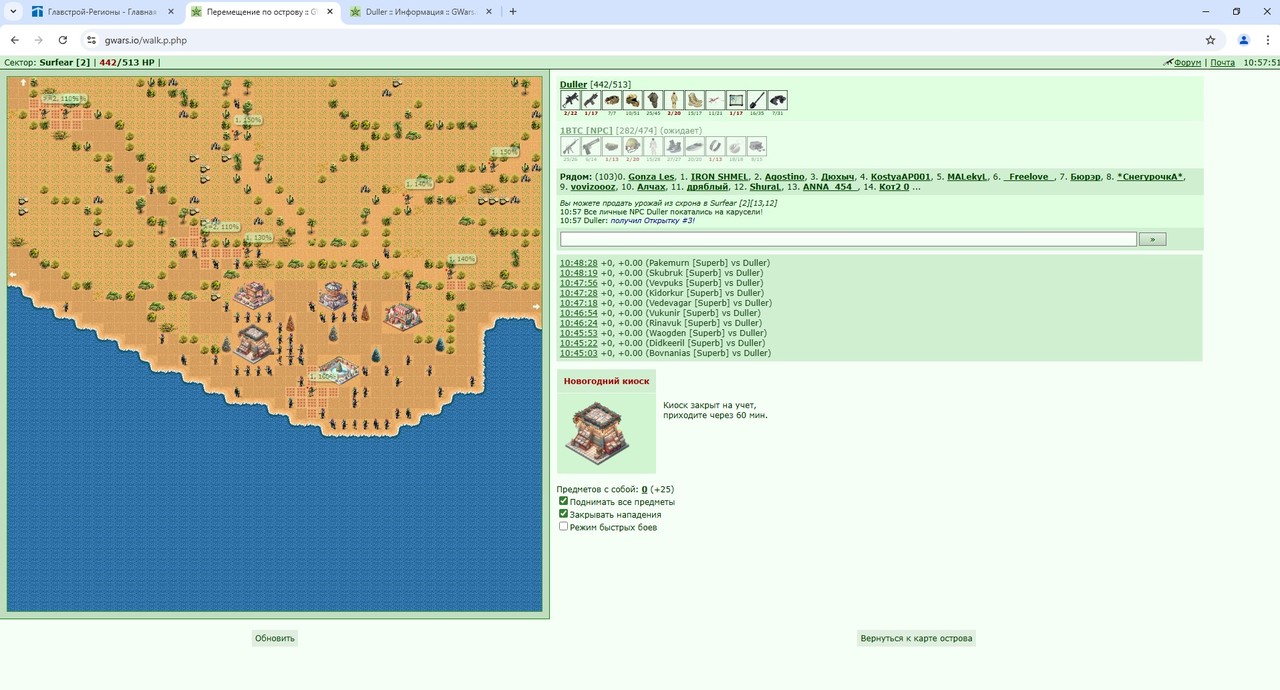Open the browser tab search dropdown arrow

(x=12, y=12)
